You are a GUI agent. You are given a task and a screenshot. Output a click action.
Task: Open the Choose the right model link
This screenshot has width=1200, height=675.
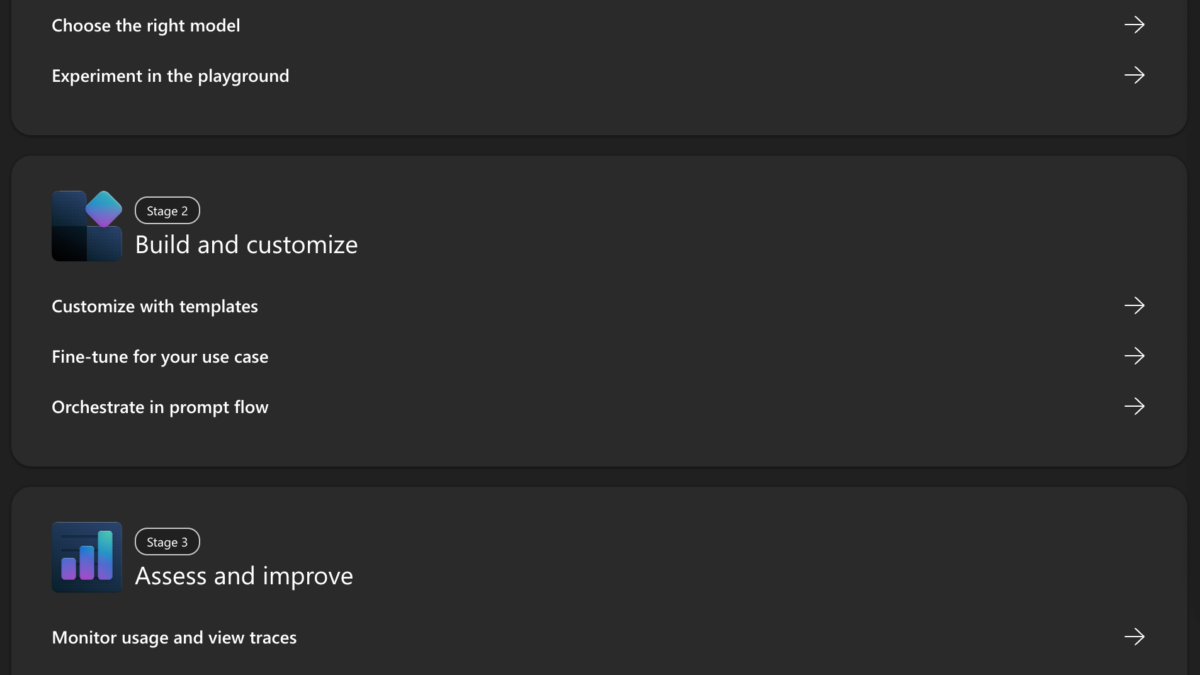click(x=146, y=25)
